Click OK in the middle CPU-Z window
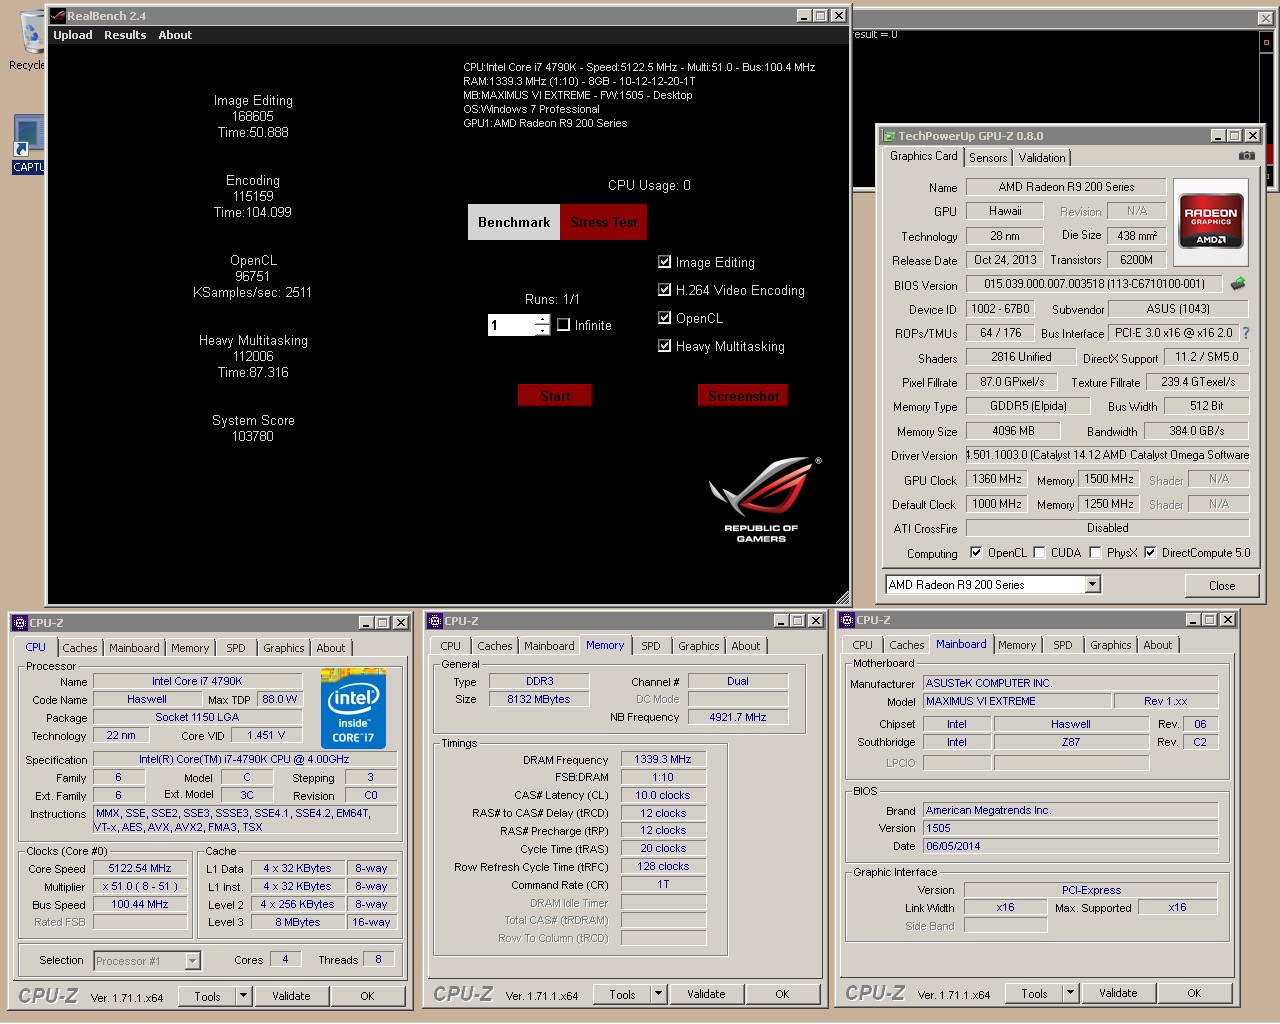Viewport: 1280px width, 1024px height. point(782,994)
